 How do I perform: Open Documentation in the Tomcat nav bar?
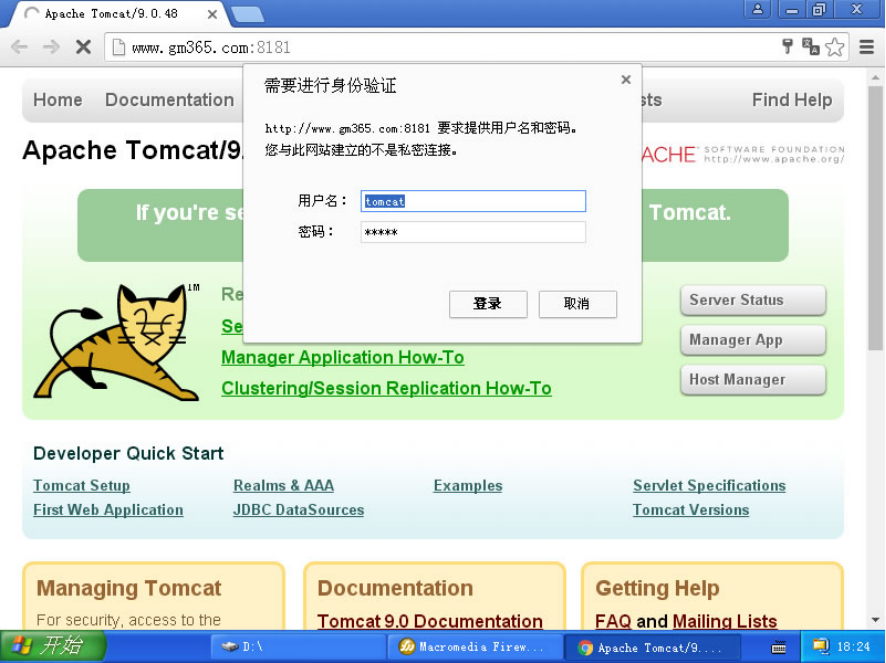click(170, 100)
